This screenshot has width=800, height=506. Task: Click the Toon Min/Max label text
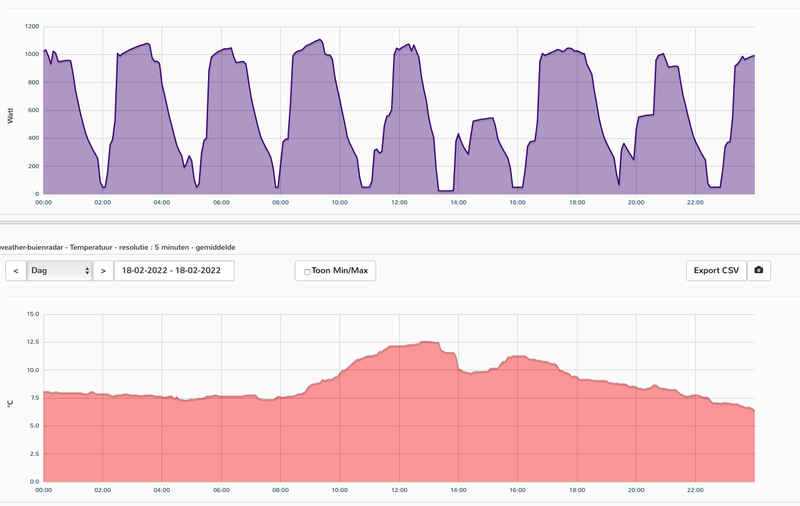[340, 270]
